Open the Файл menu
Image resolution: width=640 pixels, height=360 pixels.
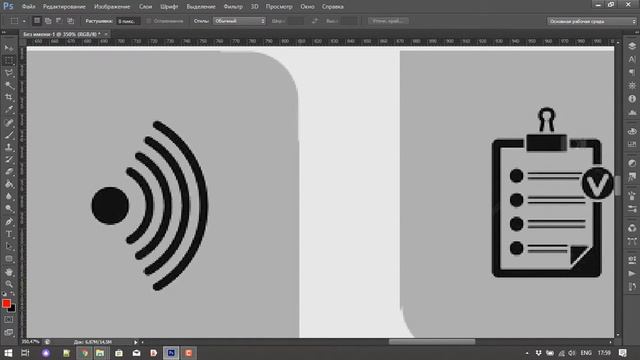point(28,7)
